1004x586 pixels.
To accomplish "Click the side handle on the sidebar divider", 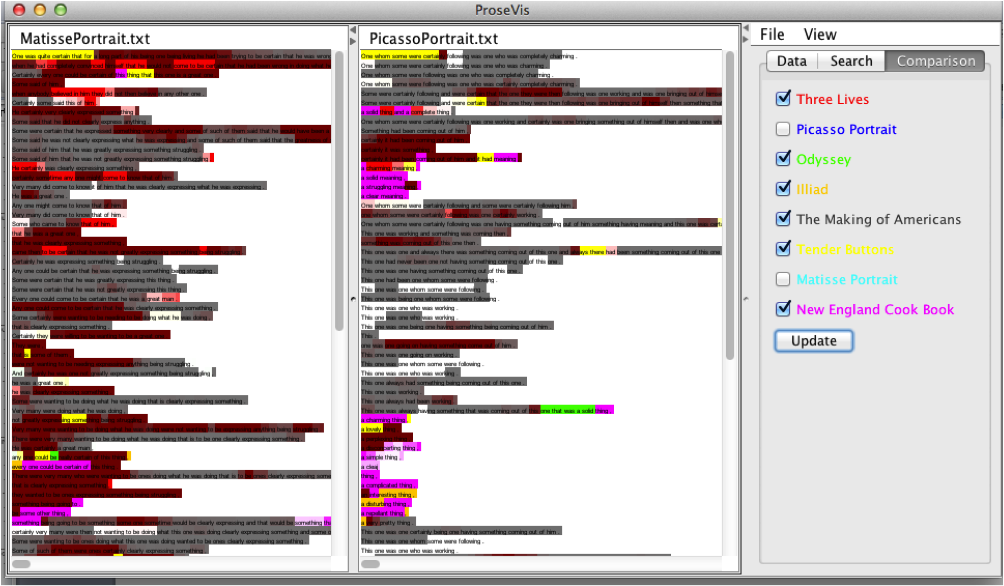I will pyautogui.click(x=745, y=298).
